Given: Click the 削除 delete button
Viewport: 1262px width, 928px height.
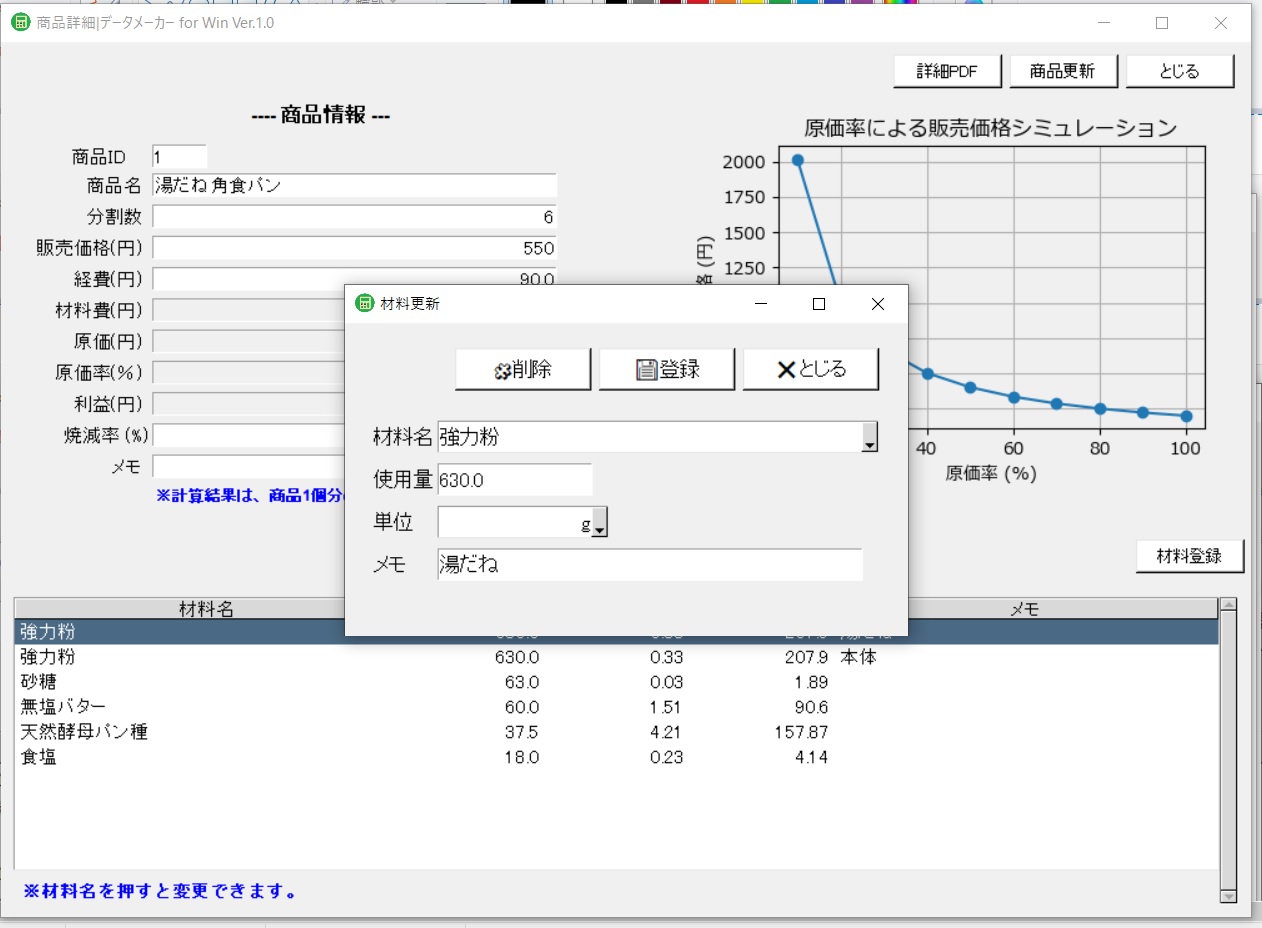Looking at the screenshot, I should (523, 369).
